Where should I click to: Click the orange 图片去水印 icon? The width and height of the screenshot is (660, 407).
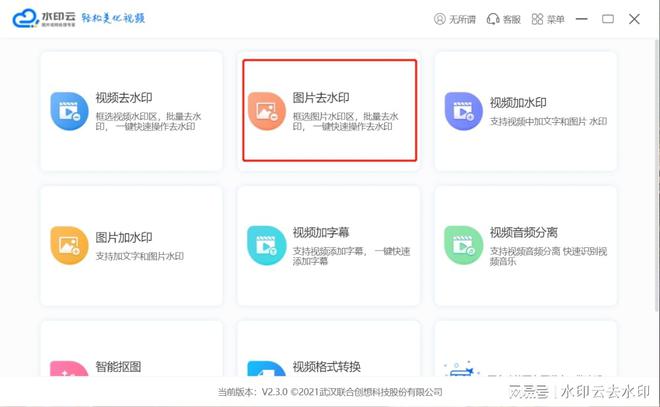click(x=267, y=112)
